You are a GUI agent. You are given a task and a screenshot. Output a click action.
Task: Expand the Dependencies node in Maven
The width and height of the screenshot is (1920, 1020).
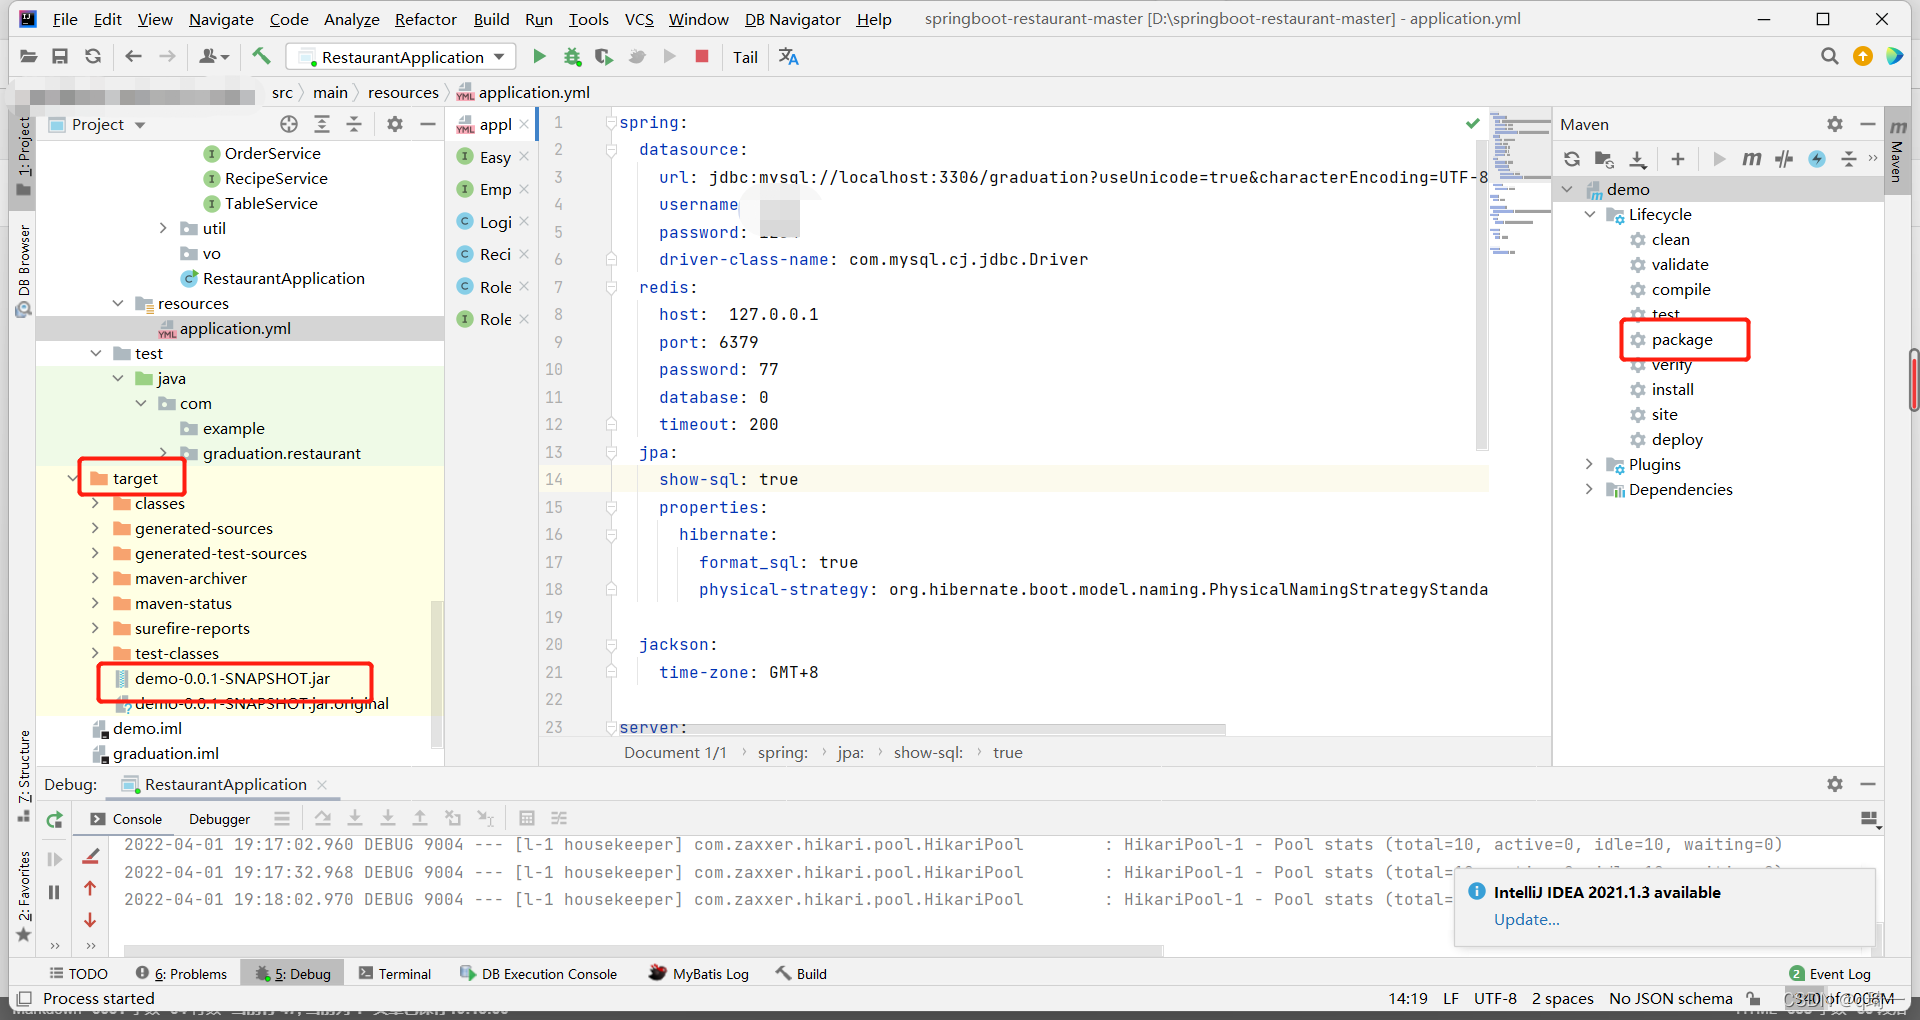tap(1590, 489)
